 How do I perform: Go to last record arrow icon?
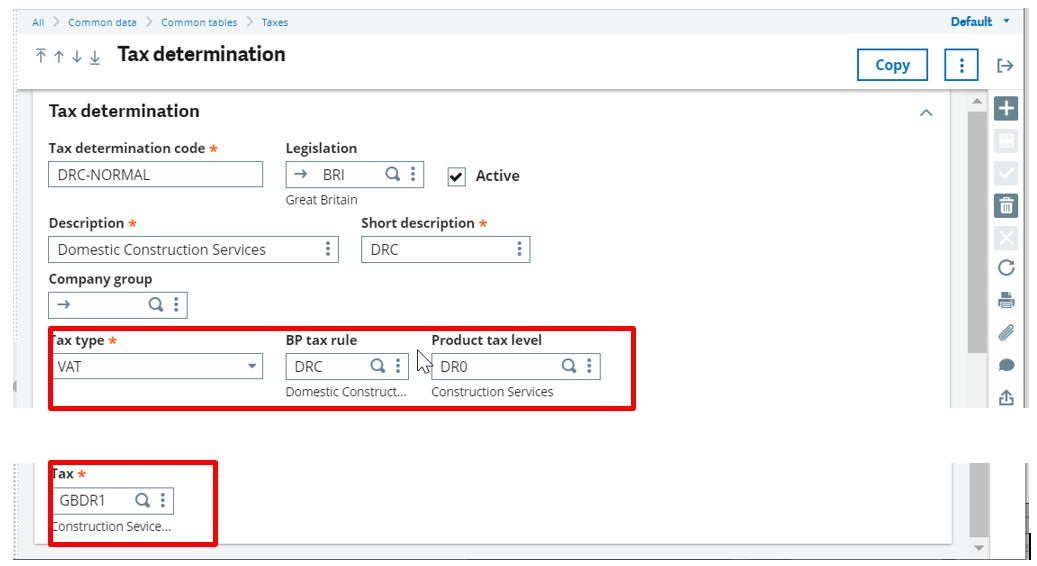coord(95,58)
